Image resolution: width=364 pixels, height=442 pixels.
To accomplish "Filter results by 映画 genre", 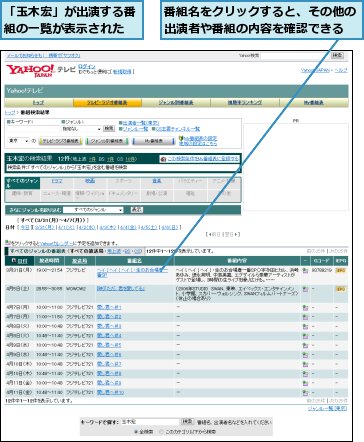I will [x=90, y=181].
